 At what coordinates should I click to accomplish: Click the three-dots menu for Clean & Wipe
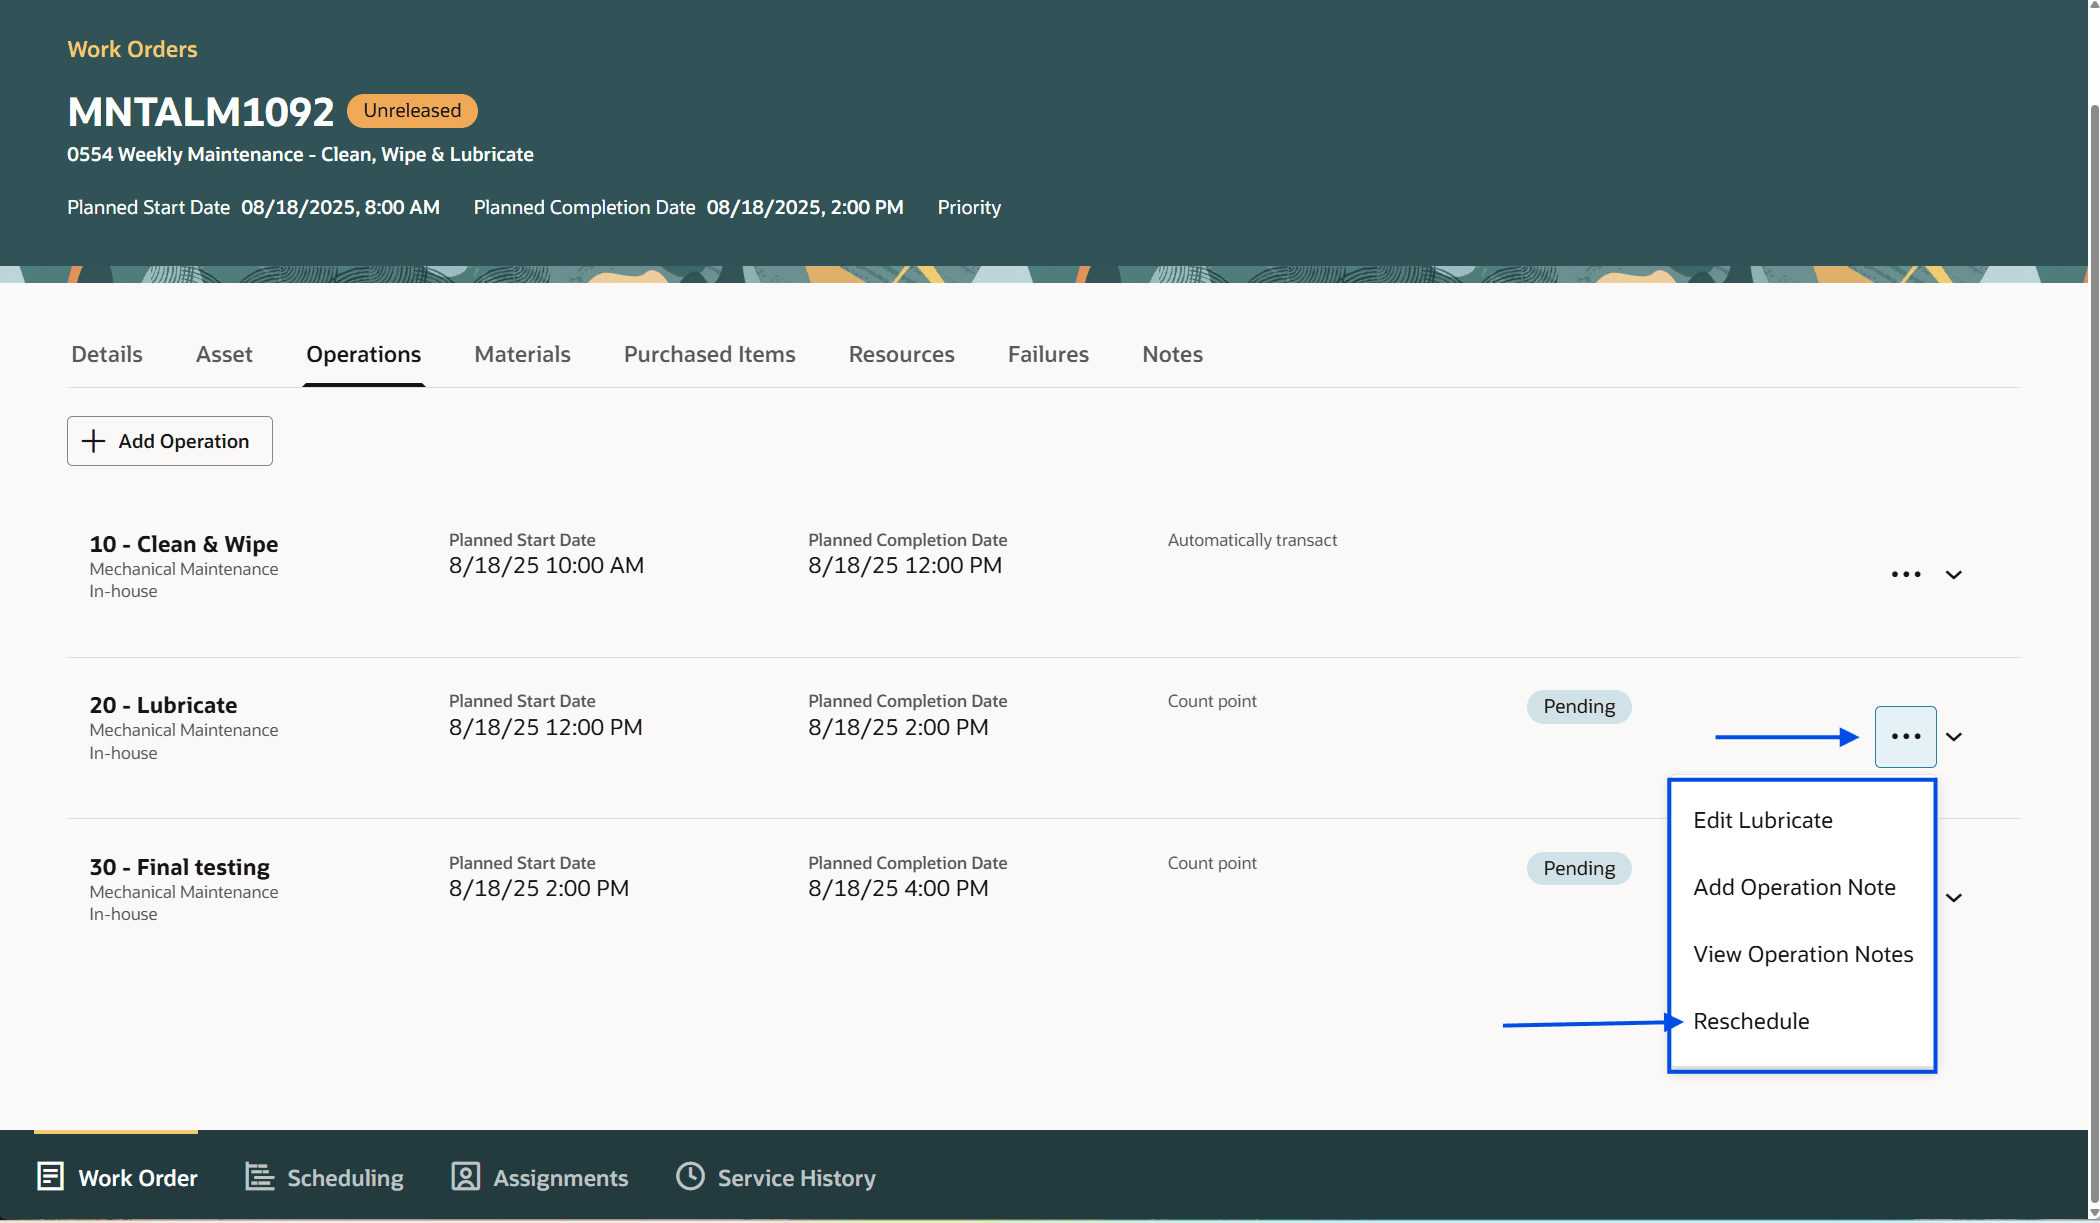point(1906,574)
